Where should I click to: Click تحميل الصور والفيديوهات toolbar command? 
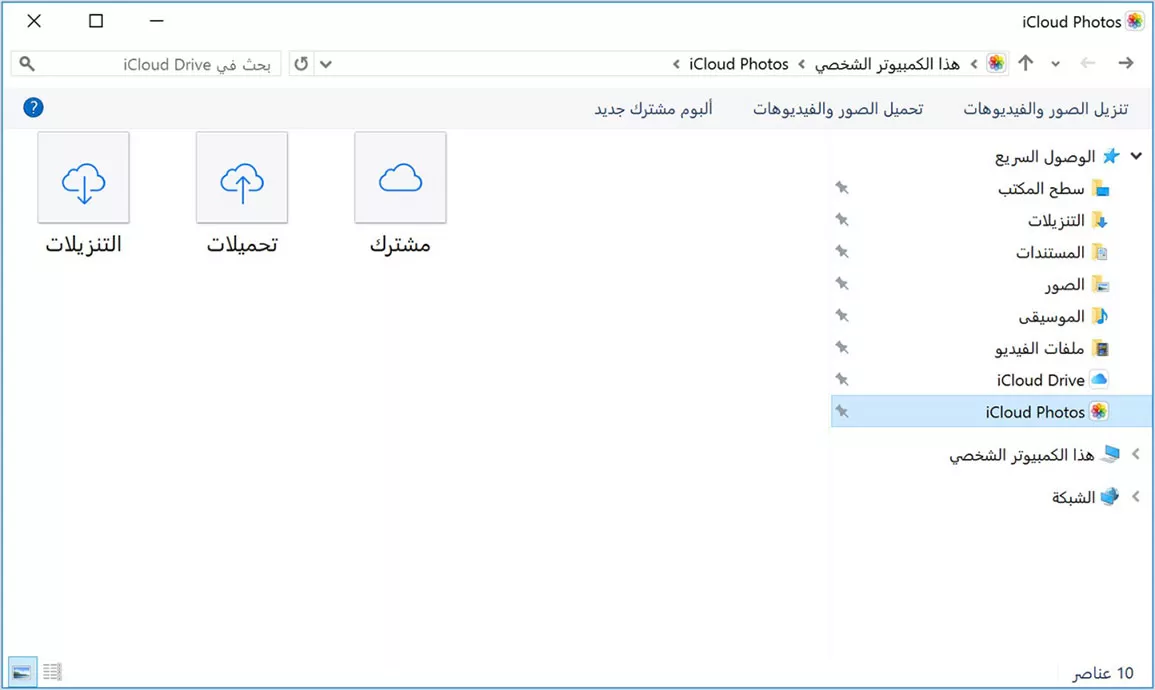click(x=838, y=109)
